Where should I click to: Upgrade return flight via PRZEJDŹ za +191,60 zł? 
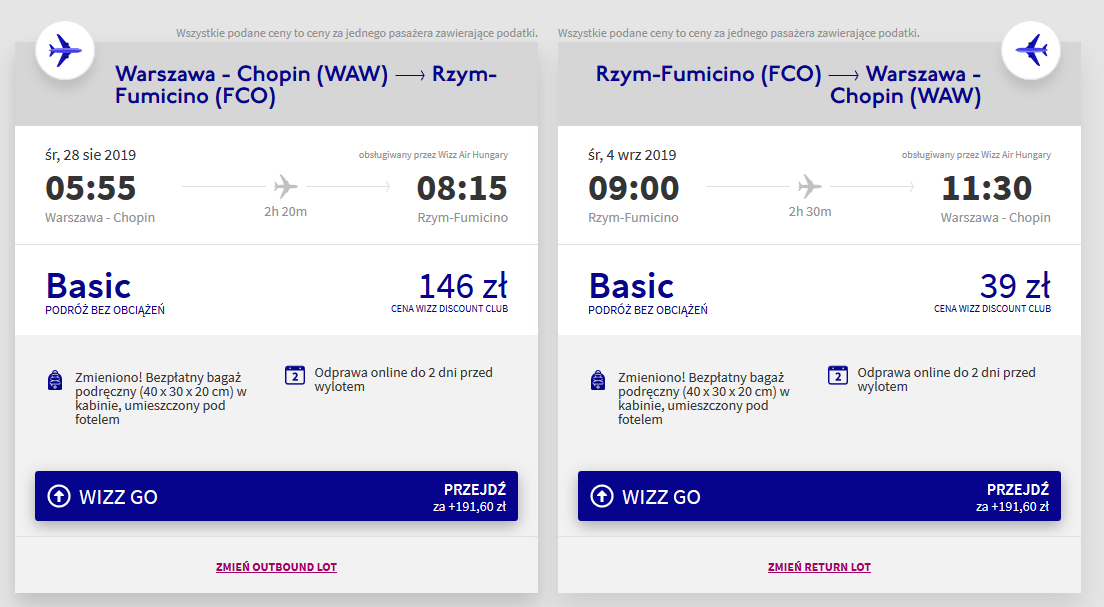point(1012,497)
